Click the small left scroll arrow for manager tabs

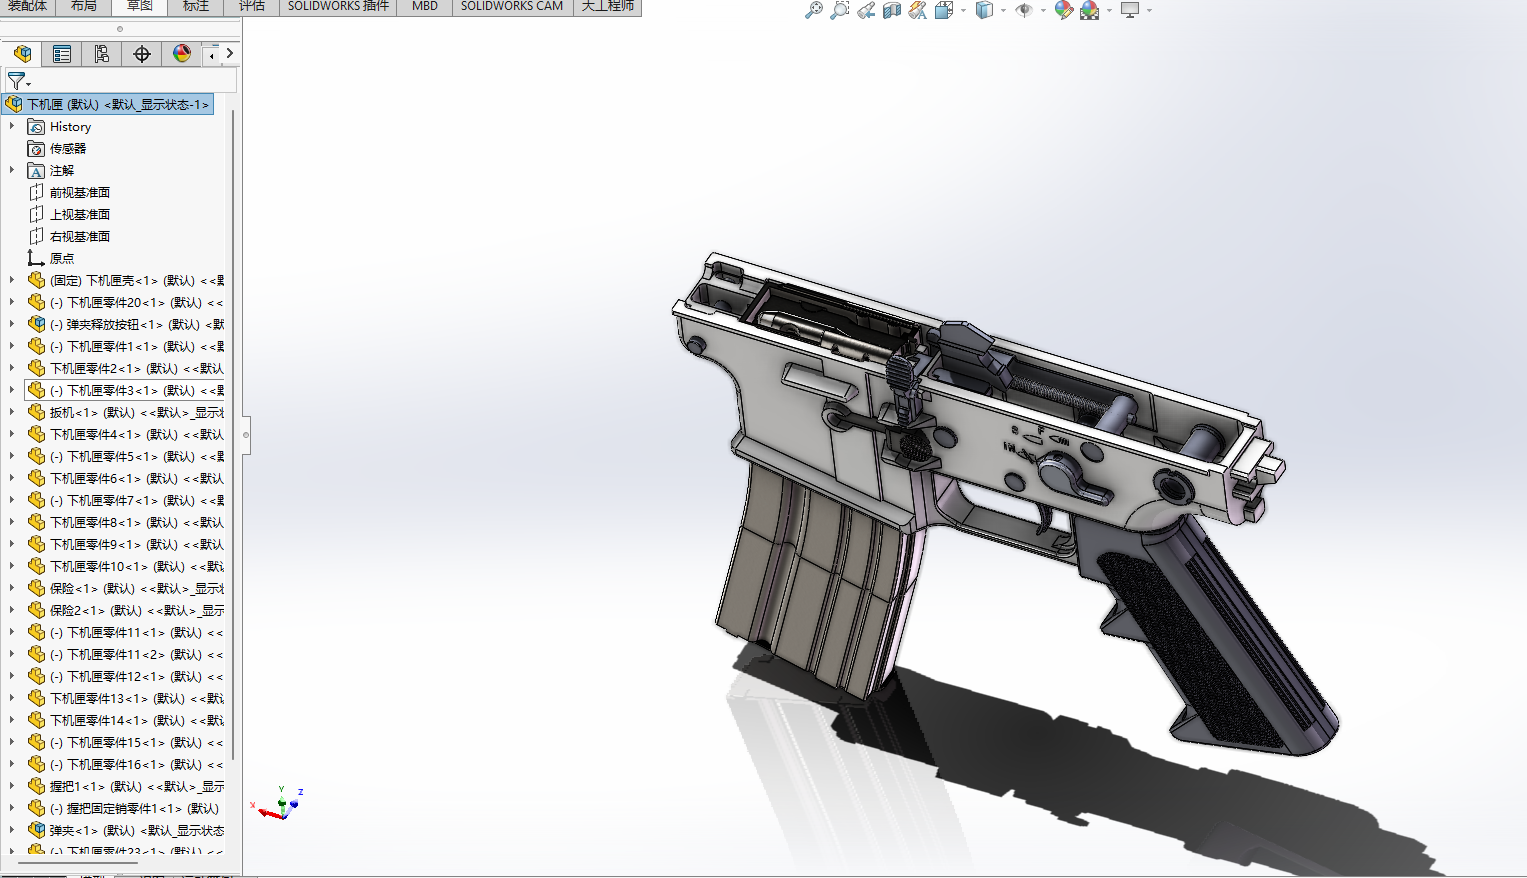211,55
